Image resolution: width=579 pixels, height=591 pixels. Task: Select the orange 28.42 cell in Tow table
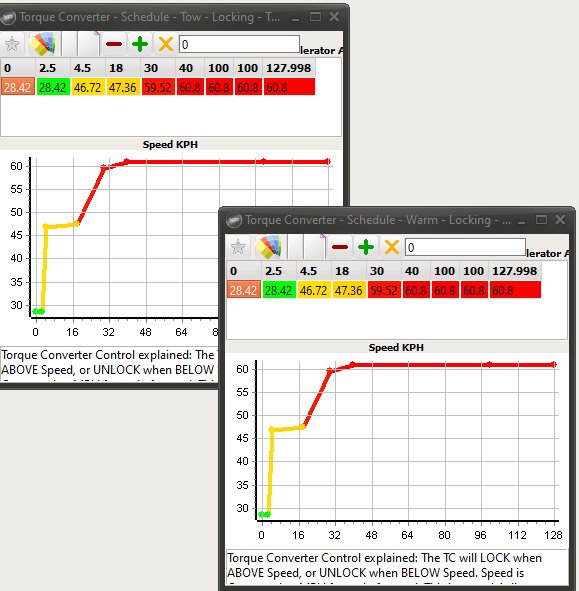click(18, 87)
